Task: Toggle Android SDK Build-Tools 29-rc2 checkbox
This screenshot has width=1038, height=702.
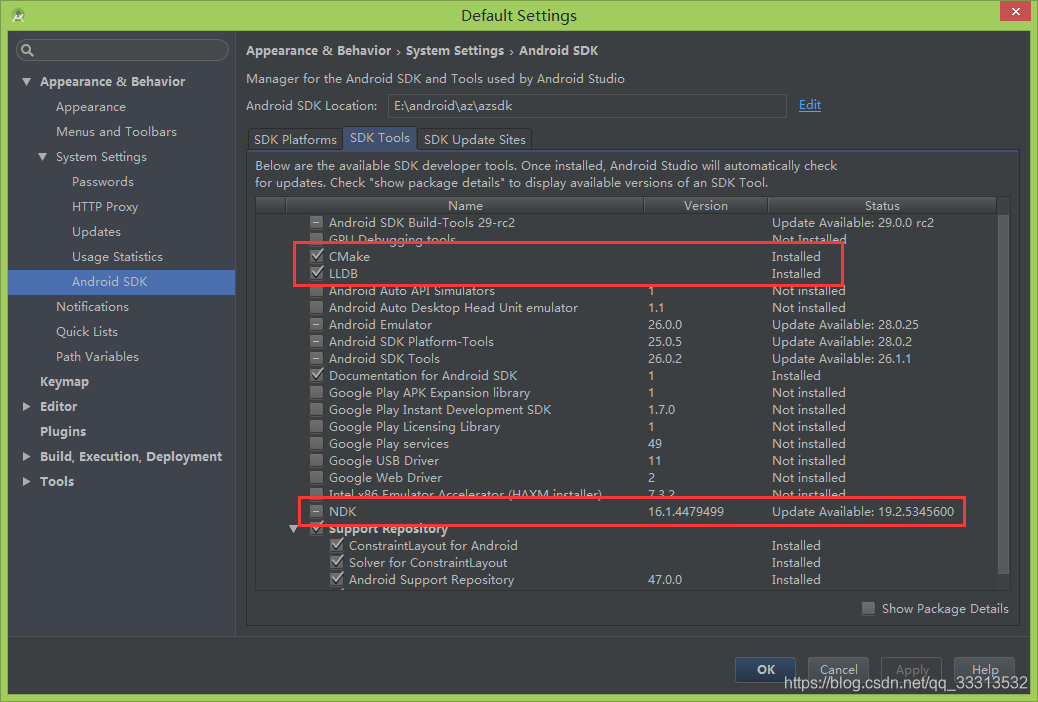Action: click(x=317, y=223)
